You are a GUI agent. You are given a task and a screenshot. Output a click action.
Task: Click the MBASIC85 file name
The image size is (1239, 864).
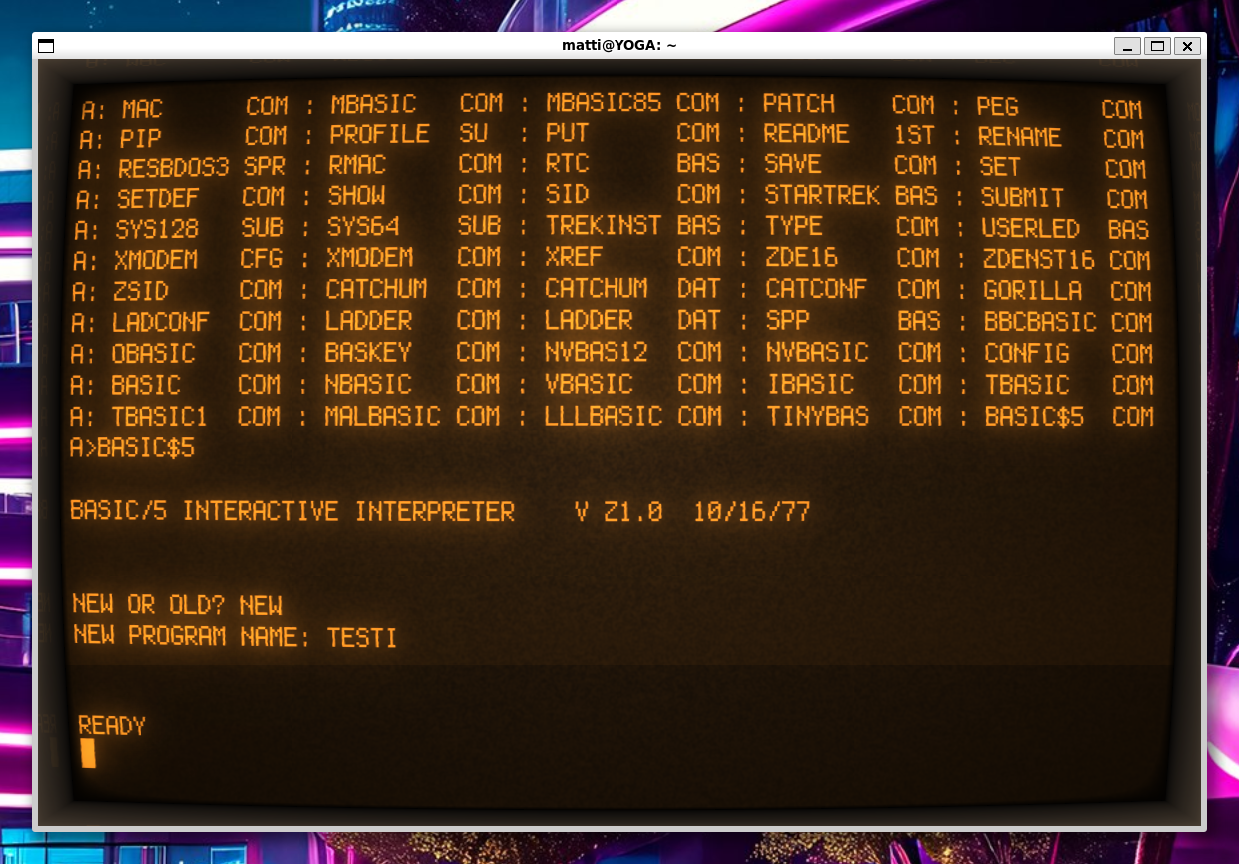click(x=602, y=103)
